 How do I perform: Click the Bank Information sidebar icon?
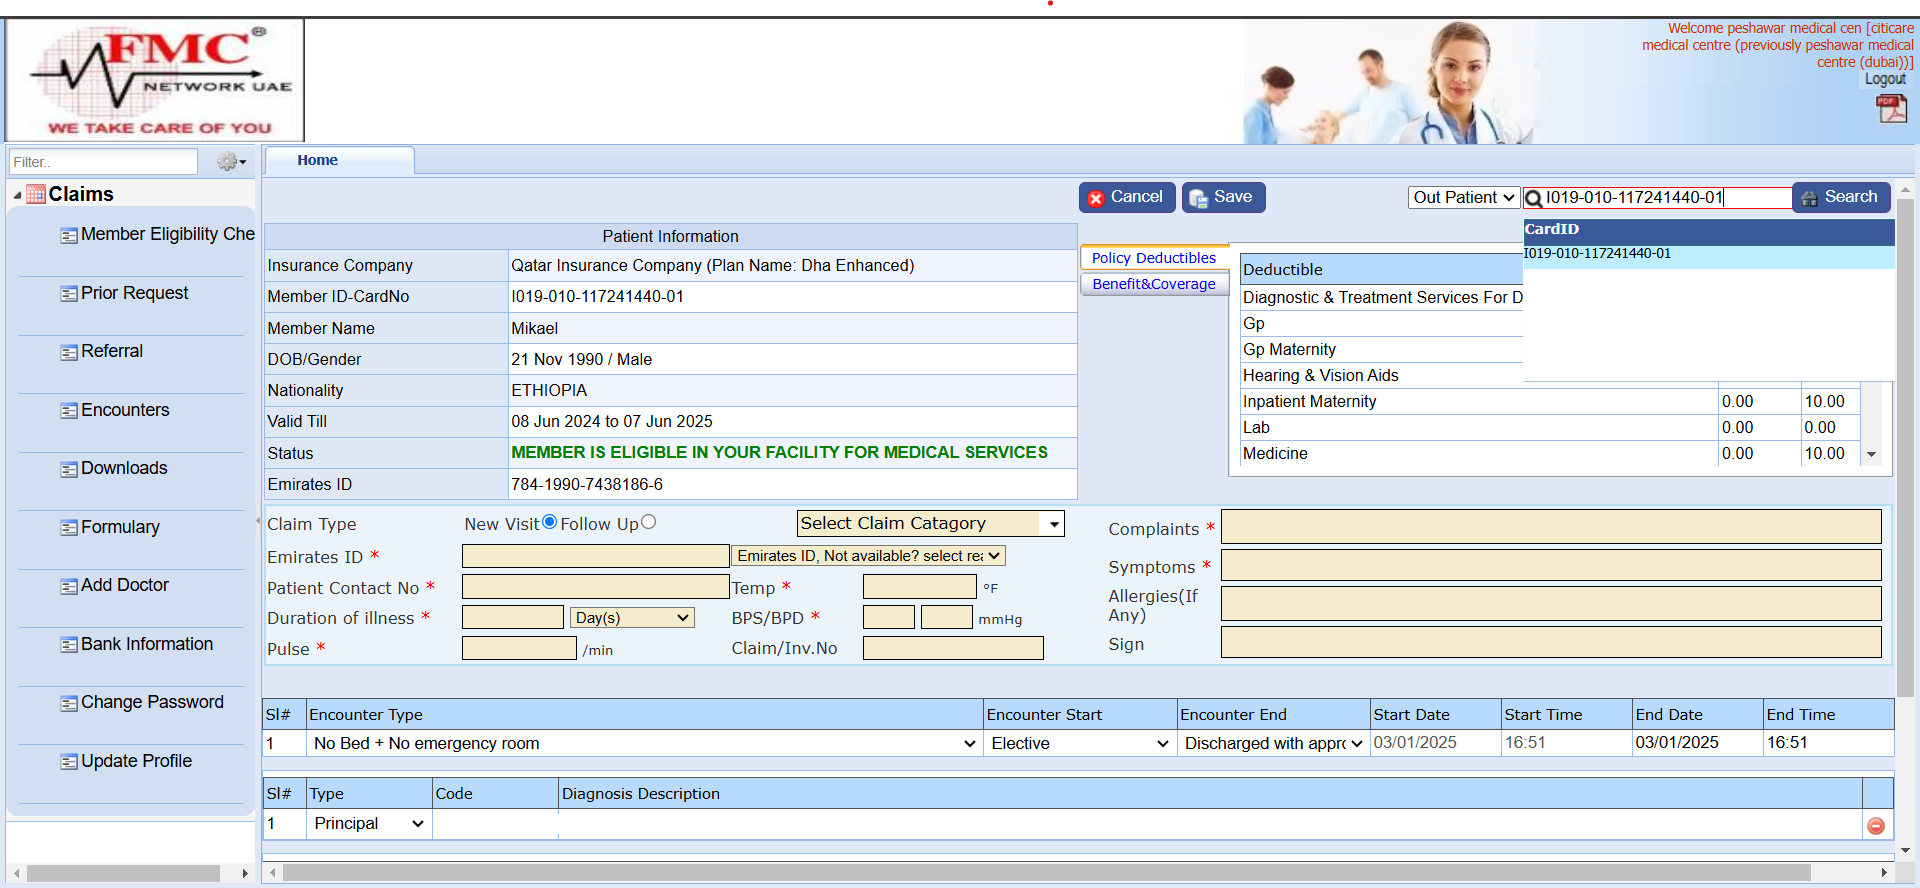point(69,645)
